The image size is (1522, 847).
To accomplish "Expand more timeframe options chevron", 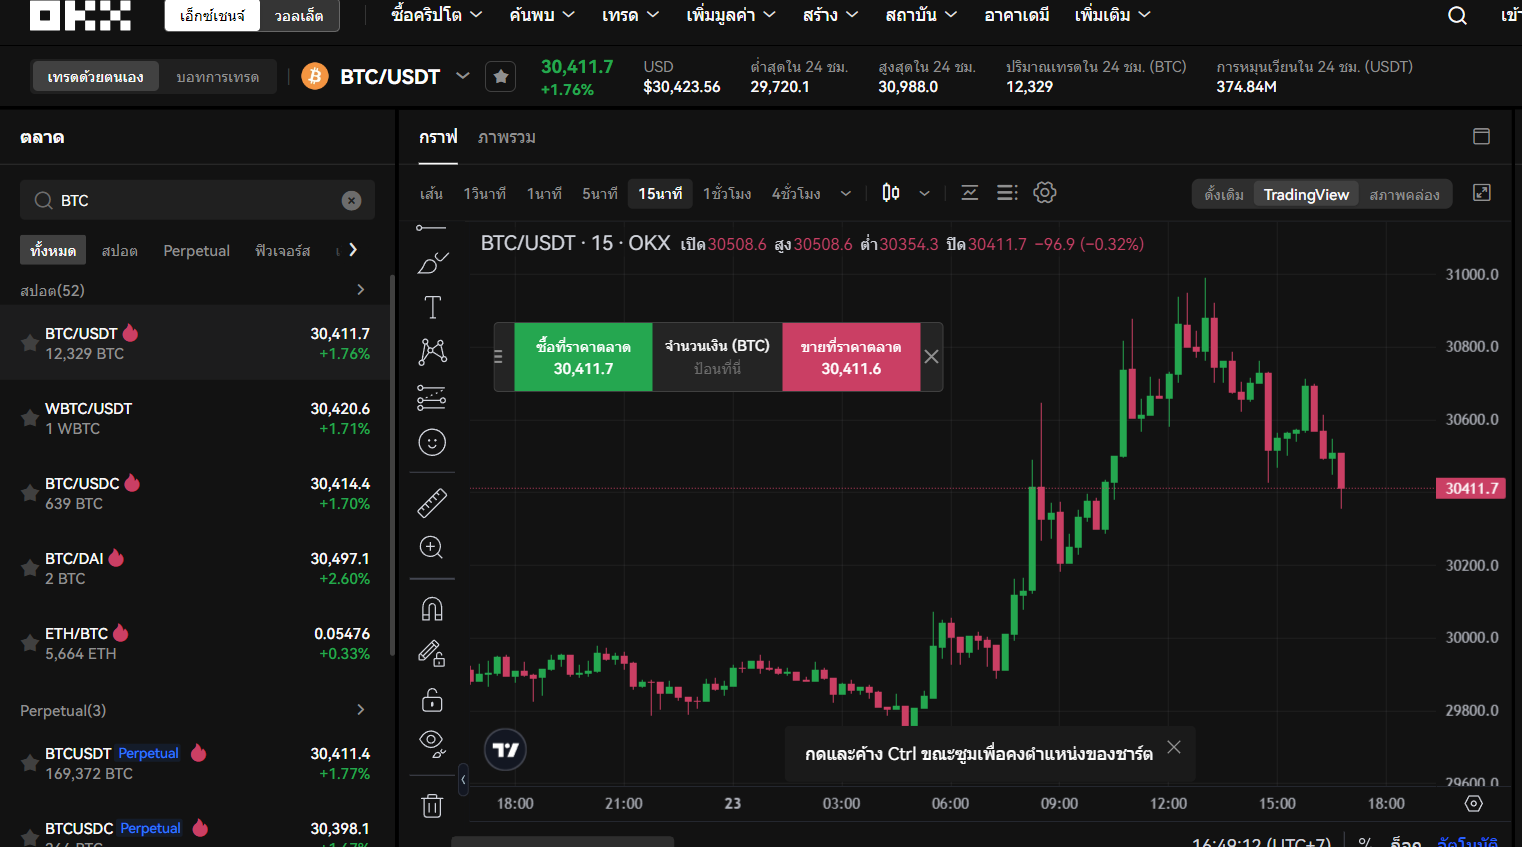I will (x=846, y=194).
